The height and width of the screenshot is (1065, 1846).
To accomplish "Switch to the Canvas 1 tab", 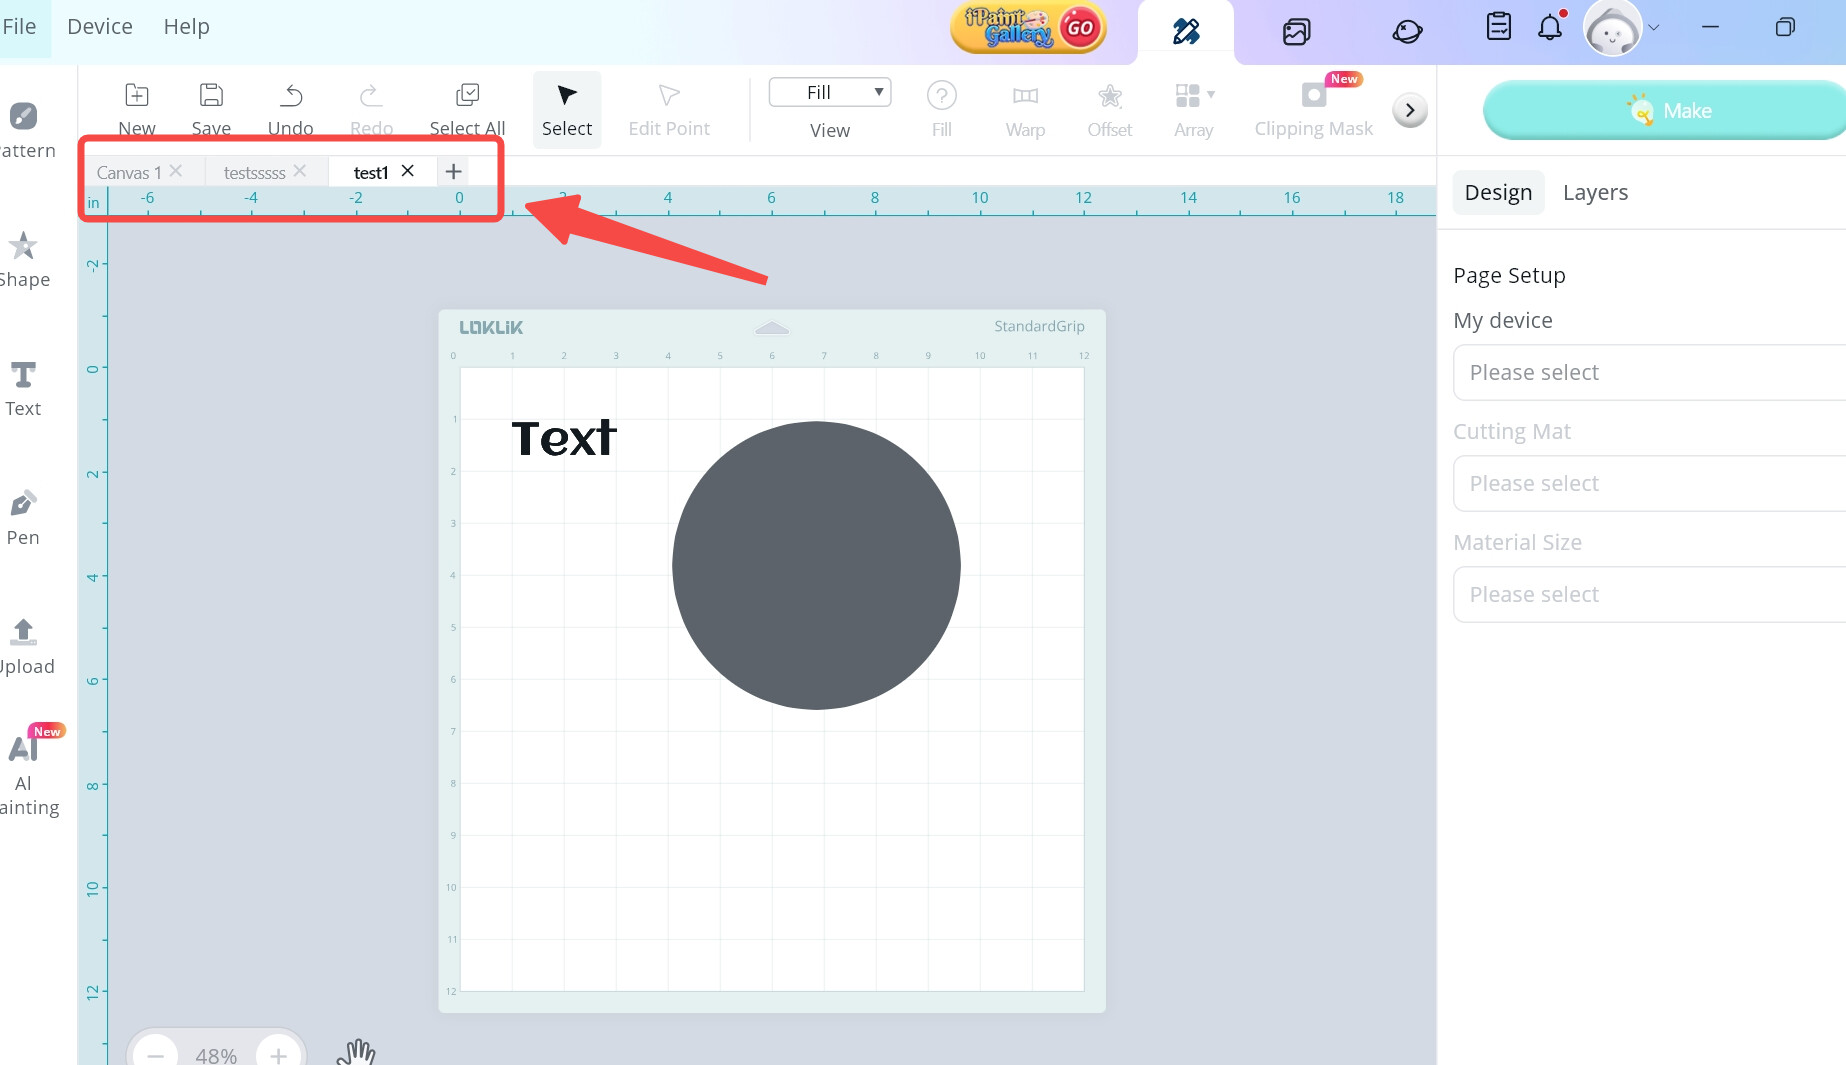I will [128, 172].
